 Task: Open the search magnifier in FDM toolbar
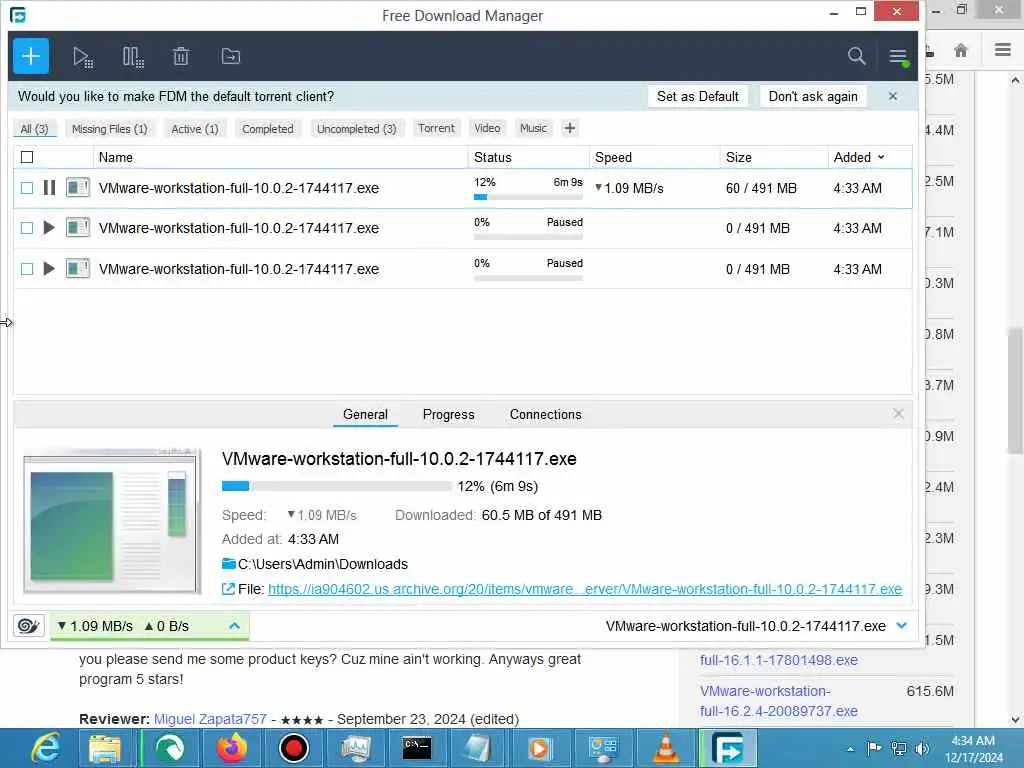[x=856, y=56]
